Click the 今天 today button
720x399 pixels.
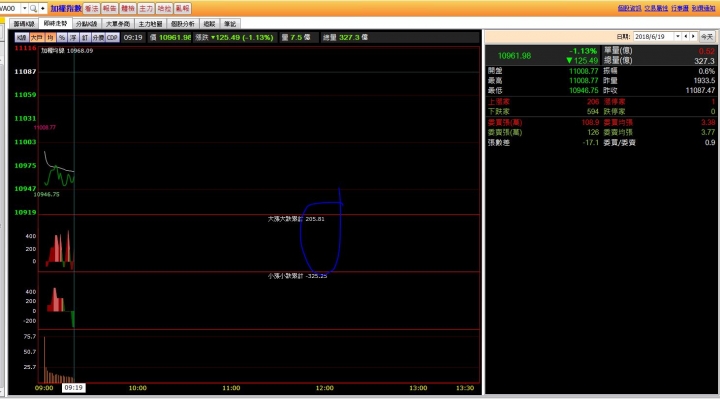(x=707, y=37)
